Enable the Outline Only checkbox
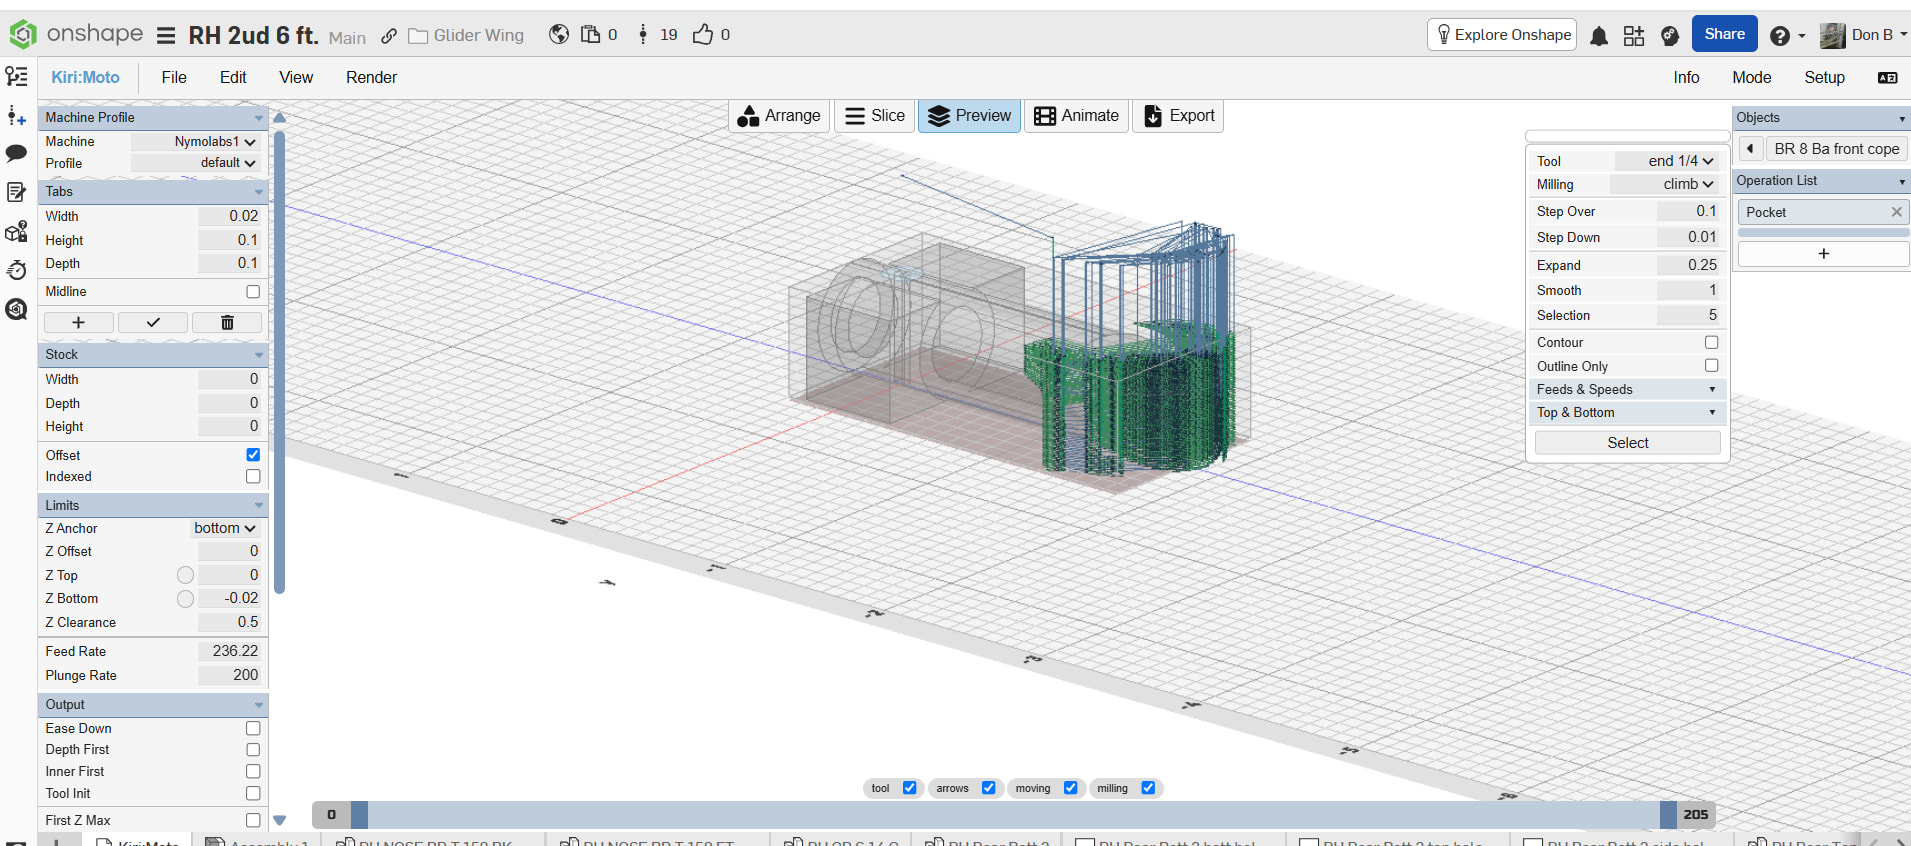Viewport: 1911px width, 846px height. click(1711, 366)
